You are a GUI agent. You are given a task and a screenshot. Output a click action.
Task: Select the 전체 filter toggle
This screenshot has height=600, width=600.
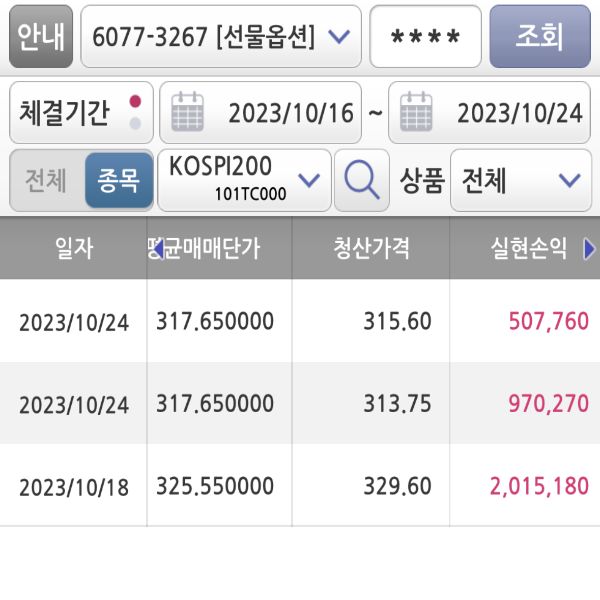pyautogui.click(x=46, y=180)
